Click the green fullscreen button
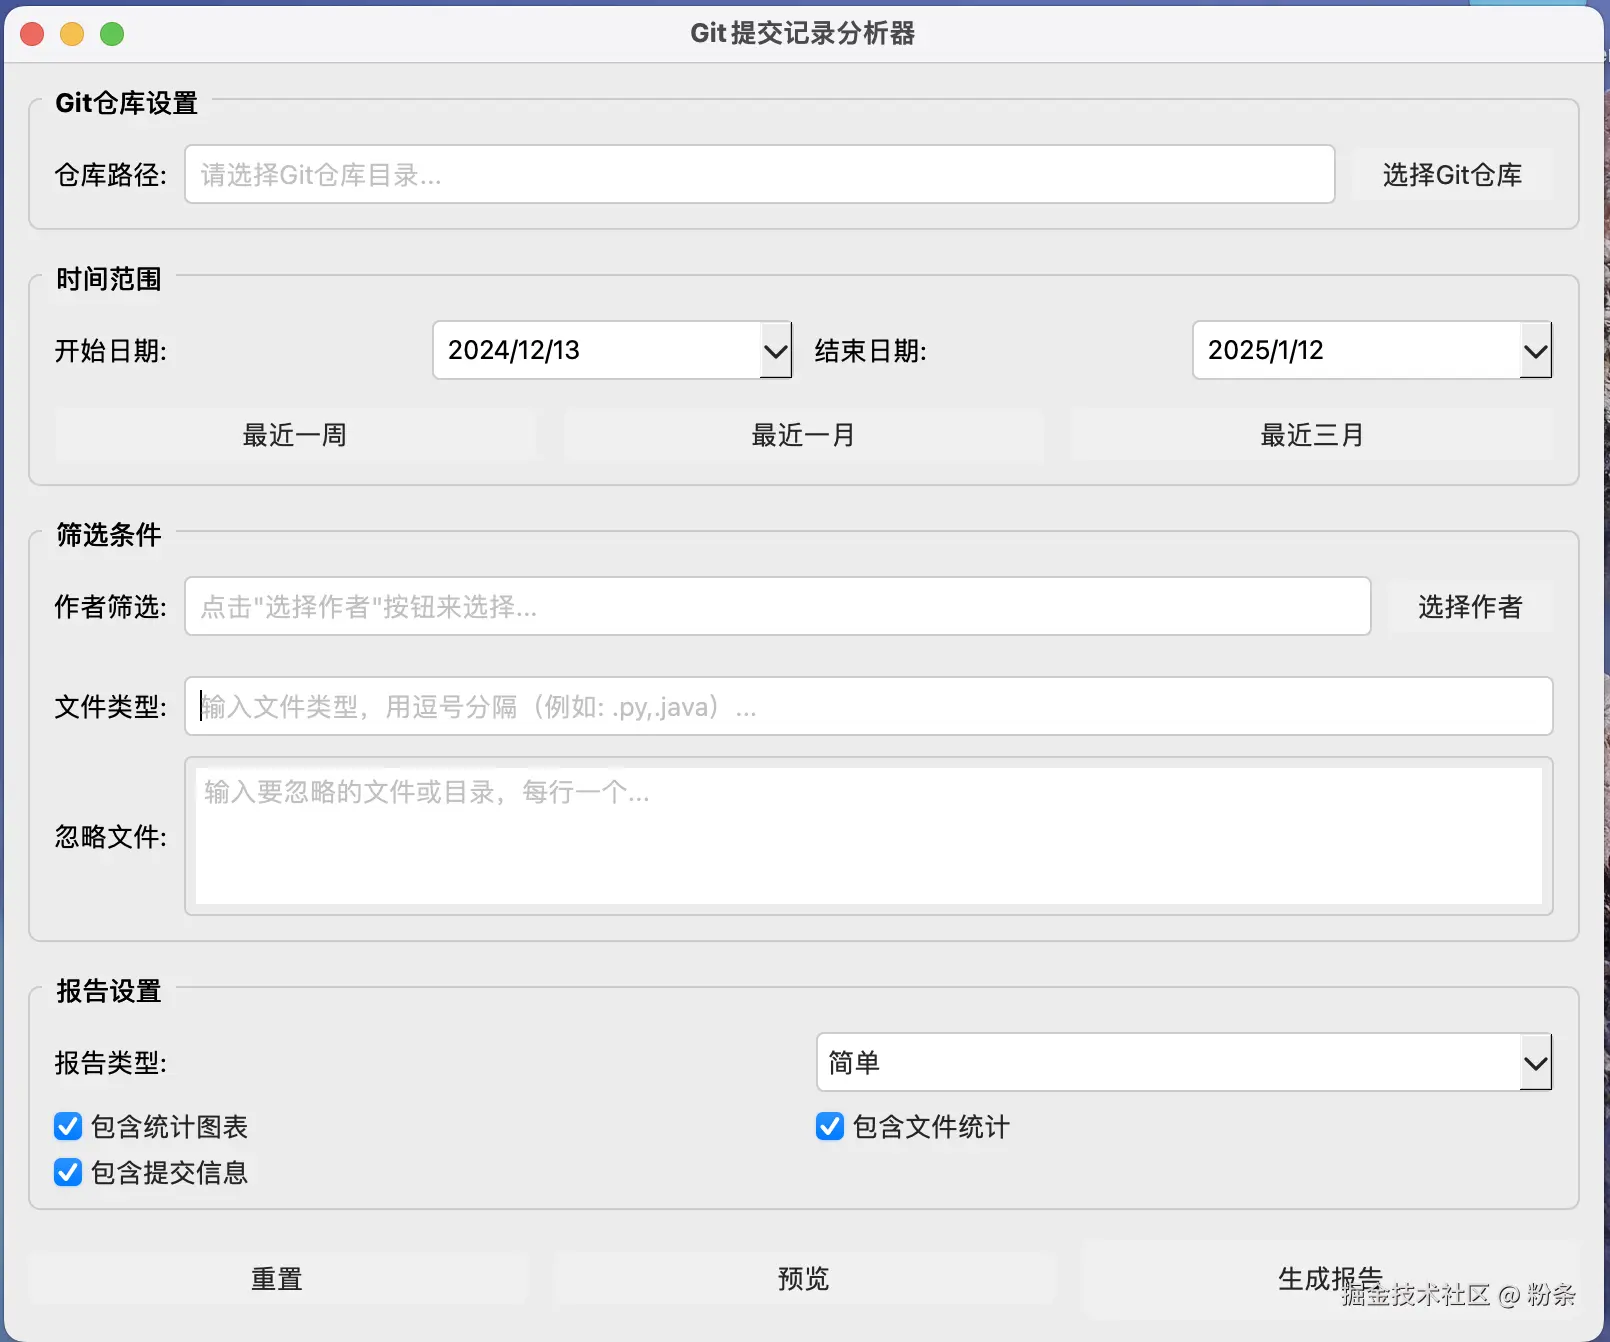Screen dimensions: 1610x1342 [112, 33]
